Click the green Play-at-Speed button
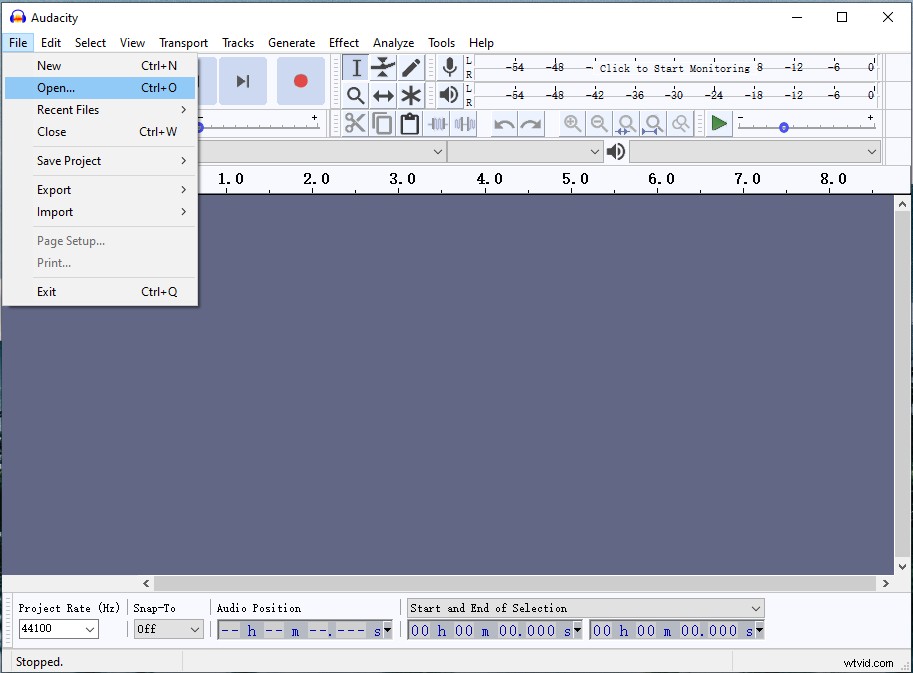The width and height of the screenshot is (913, 673). click(x=718, y=123)
